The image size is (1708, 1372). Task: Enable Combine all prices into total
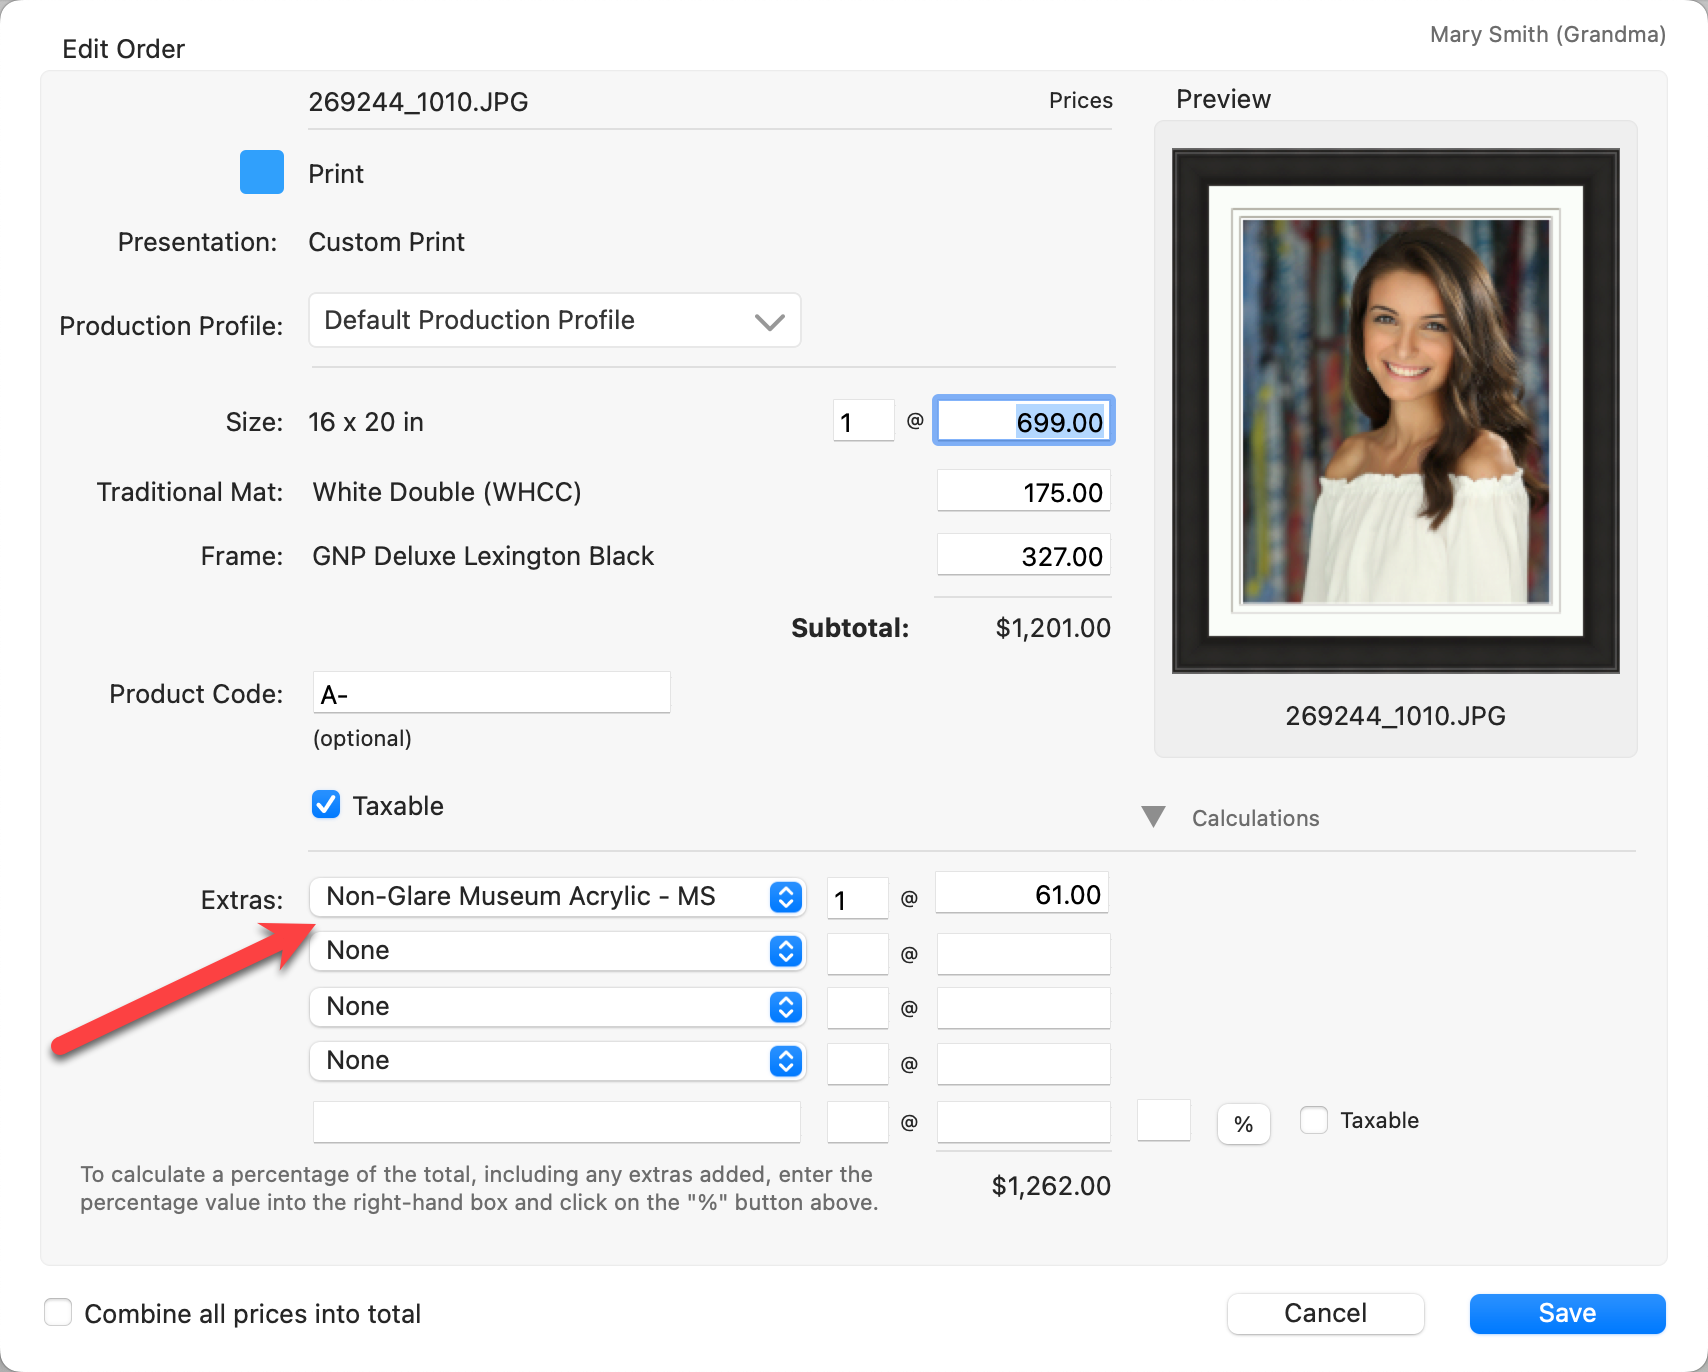click(x=58, y=1313)
